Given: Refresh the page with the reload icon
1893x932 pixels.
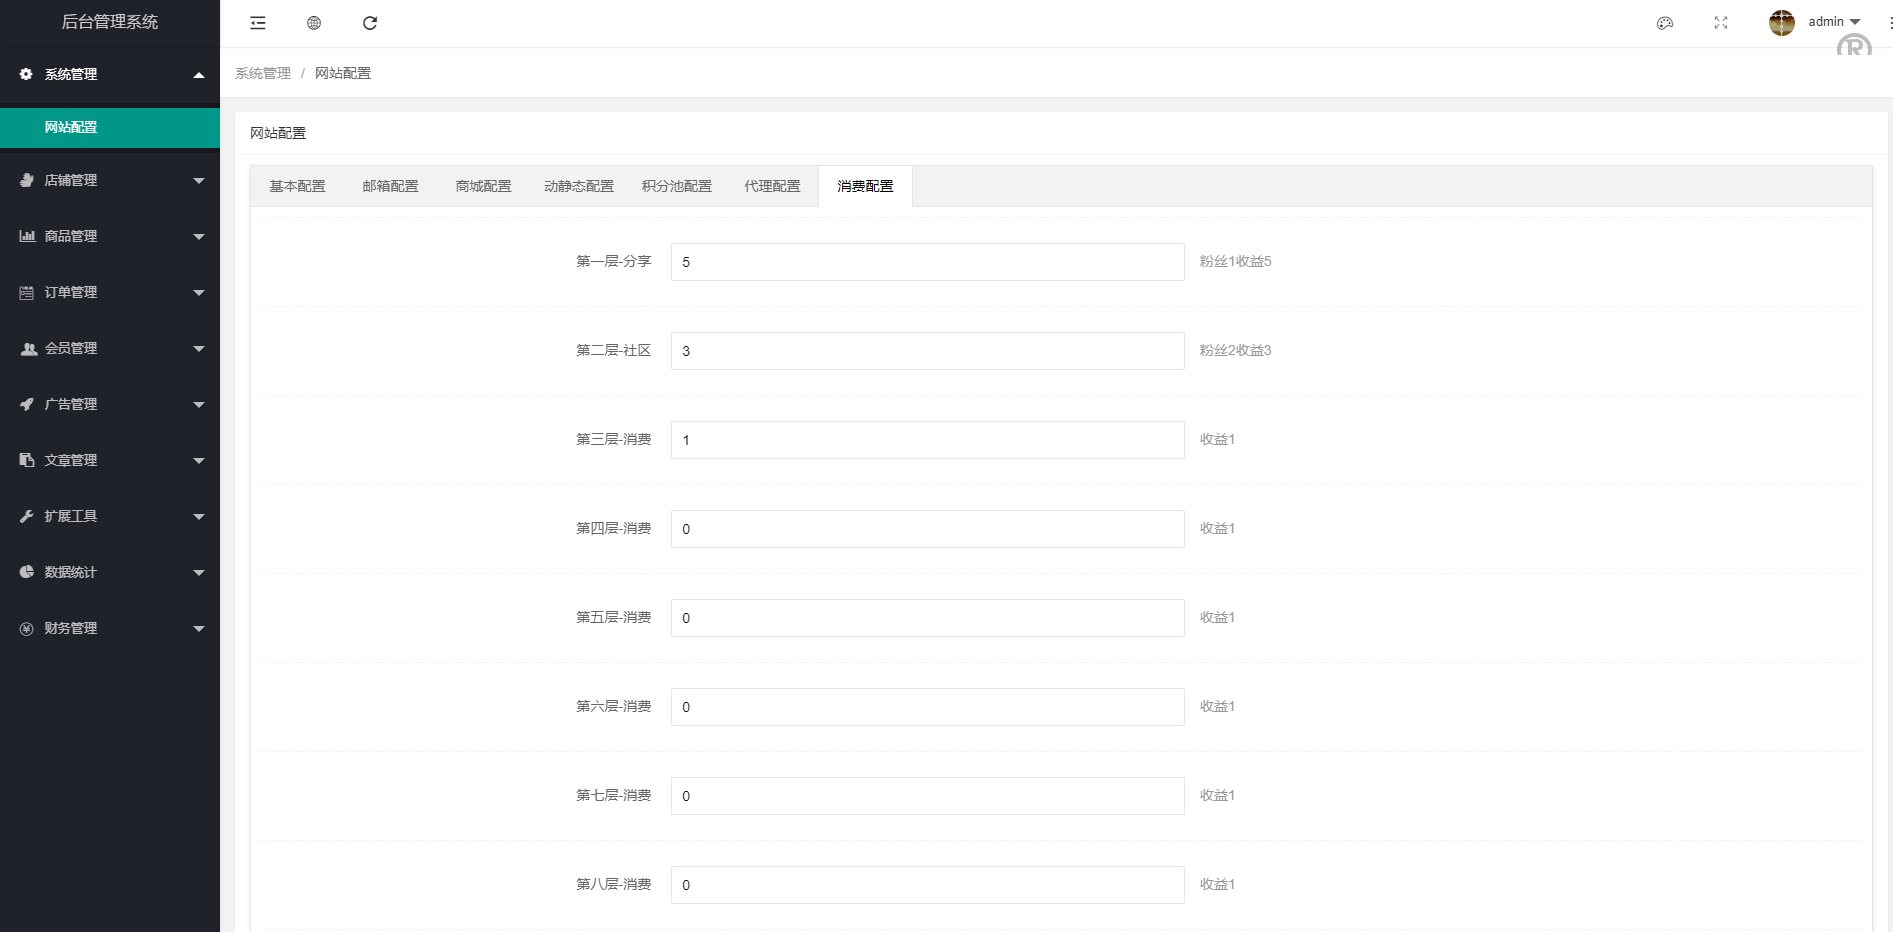Looking at the screenshot, I should point(370,22).
